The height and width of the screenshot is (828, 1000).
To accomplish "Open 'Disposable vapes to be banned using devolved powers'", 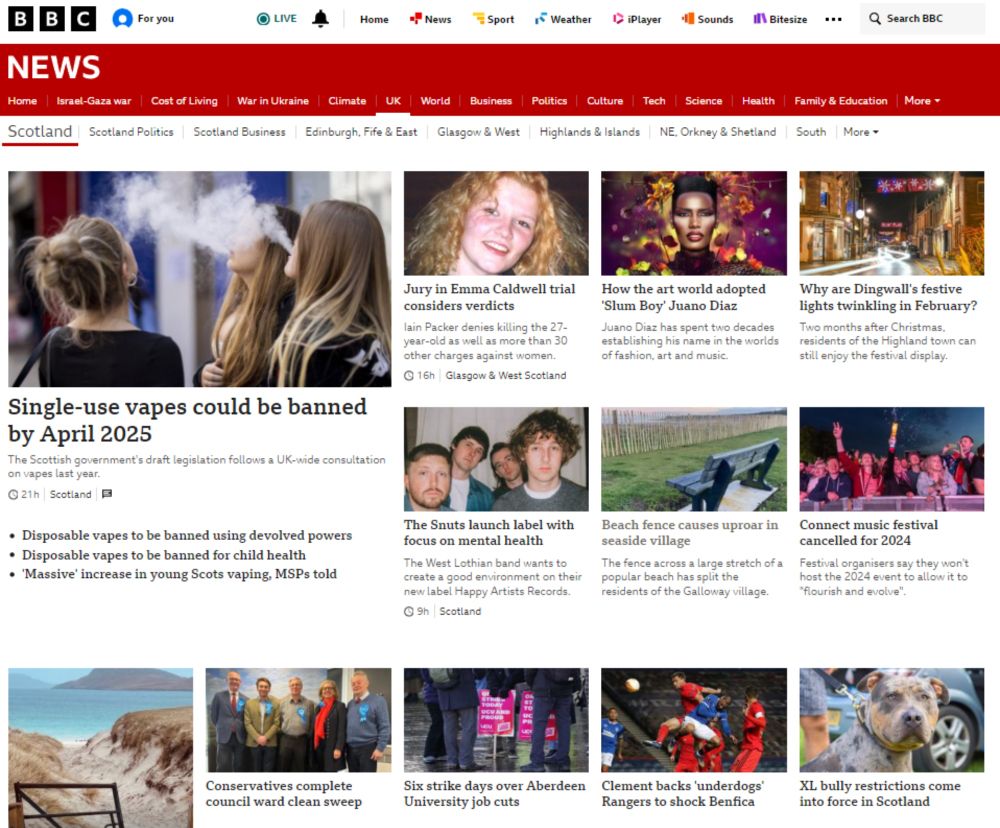I will (x=187, y=535).
